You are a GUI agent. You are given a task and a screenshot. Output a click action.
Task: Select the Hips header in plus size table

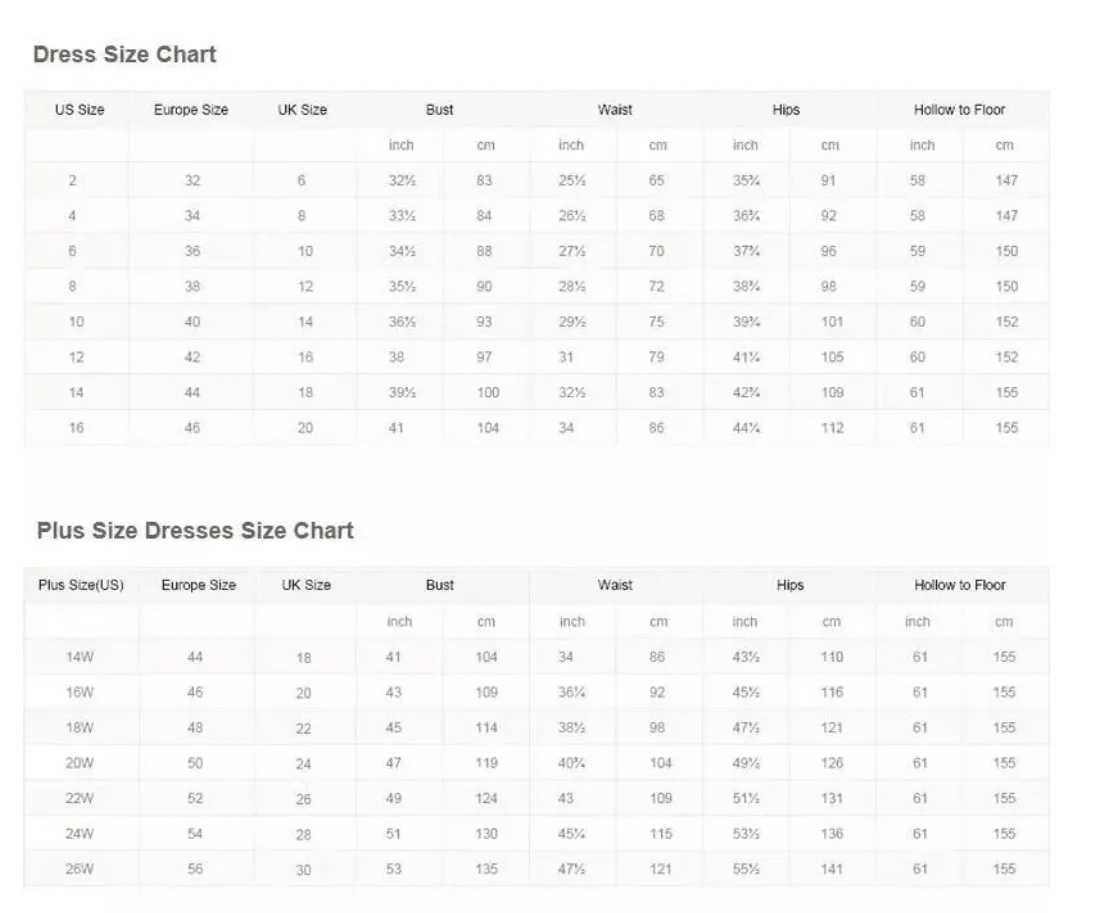[790, 585]
